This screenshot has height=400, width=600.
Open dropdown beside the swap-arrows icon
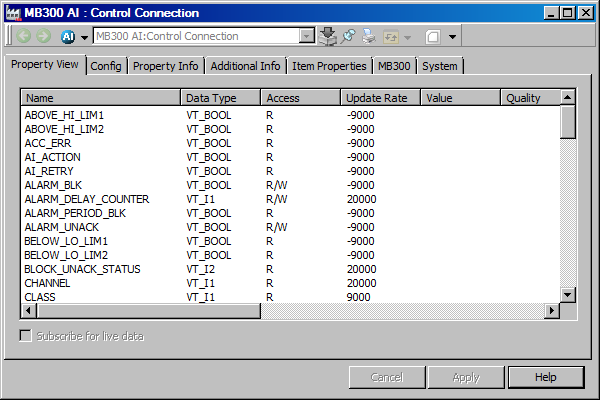[408, 38]
